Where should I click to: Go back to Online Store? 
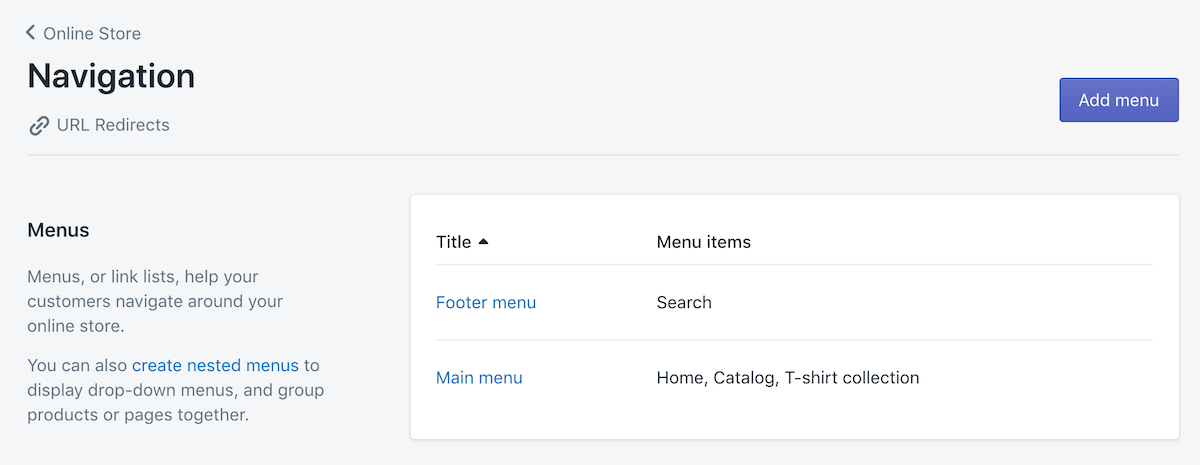(x=92, y=34)
